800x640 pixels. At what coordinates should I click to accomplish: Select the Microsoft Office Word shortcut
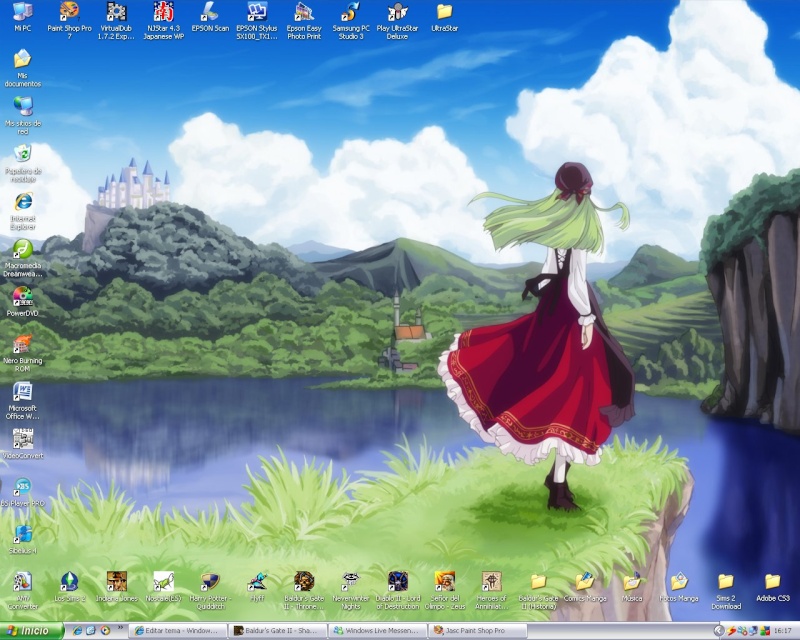coord(22,401)
